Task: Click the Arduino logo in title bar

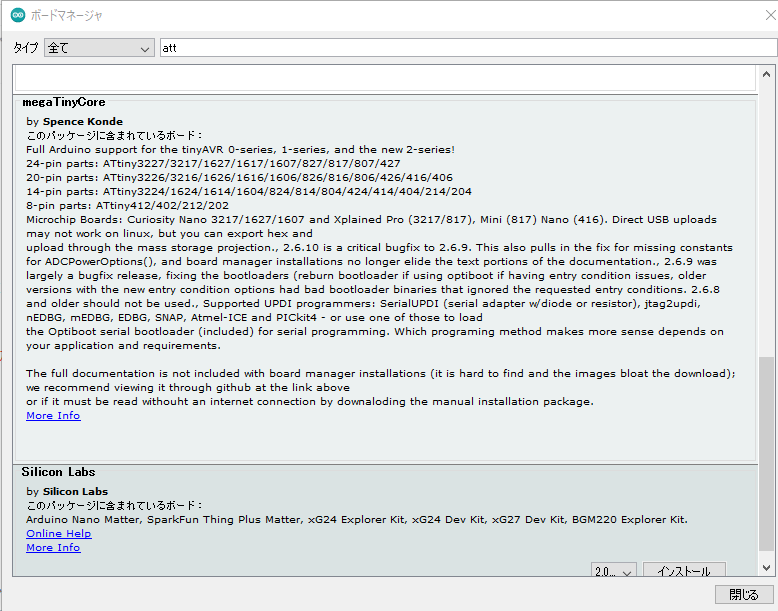Action: coord(18,15)
